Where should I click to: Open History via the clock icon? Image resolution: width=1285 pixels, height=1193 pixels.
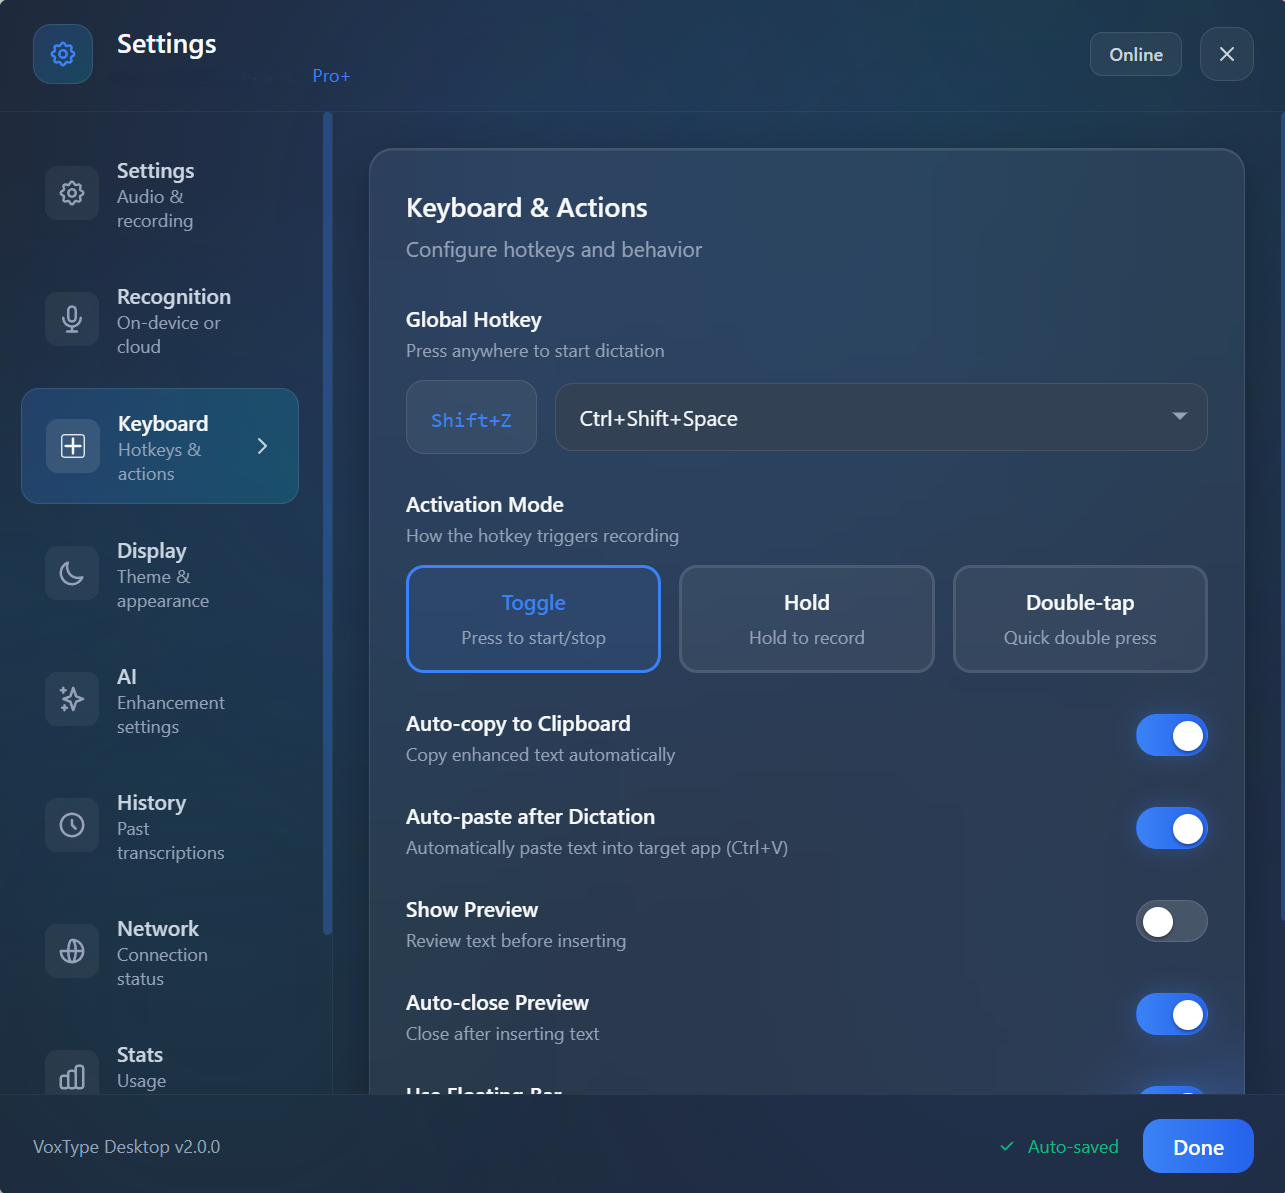(x=71, y=825)
